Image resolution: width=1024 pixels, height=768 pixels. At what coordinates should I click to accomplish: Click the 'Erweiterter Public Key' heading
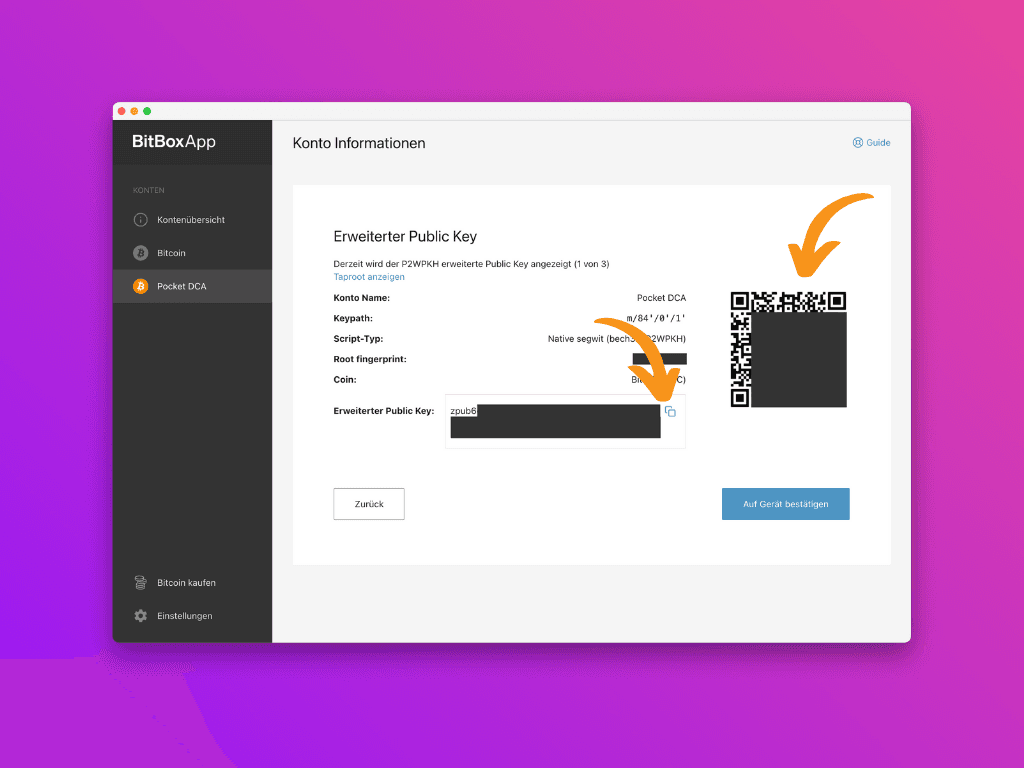click(405, 236)
